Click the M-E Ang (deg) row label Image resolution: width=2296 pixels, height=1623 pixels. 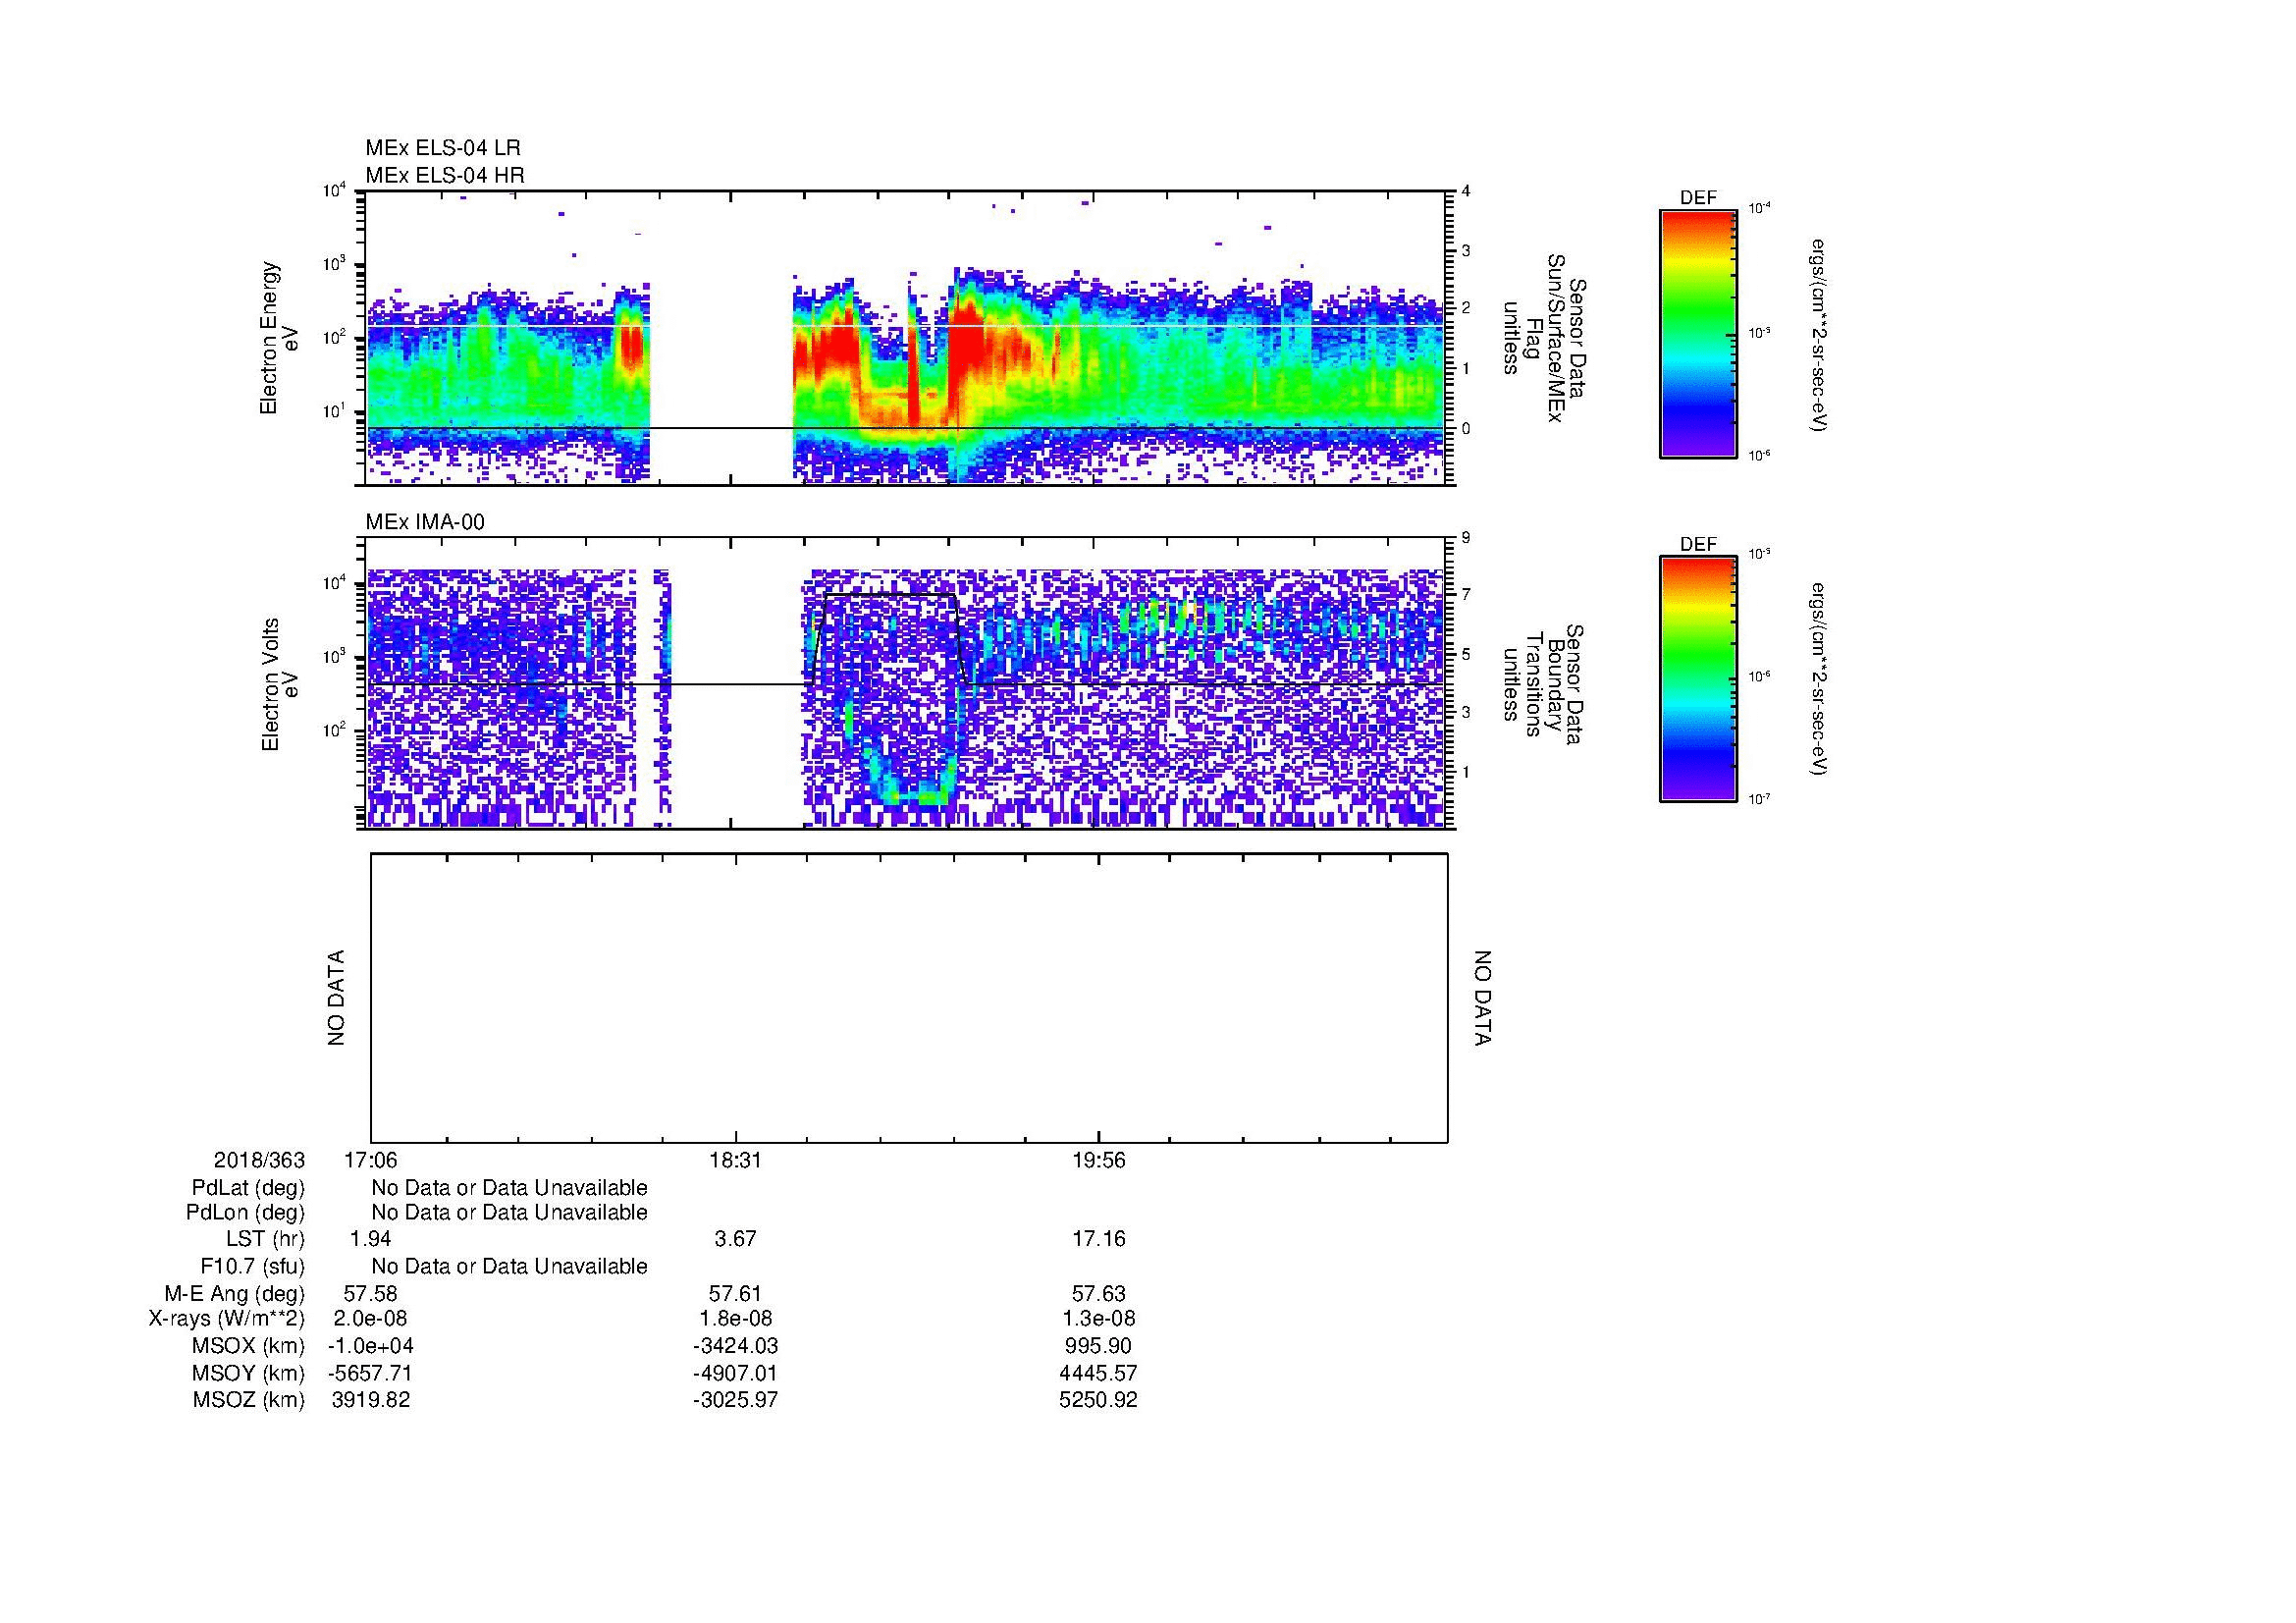[x=235, y=1293]
